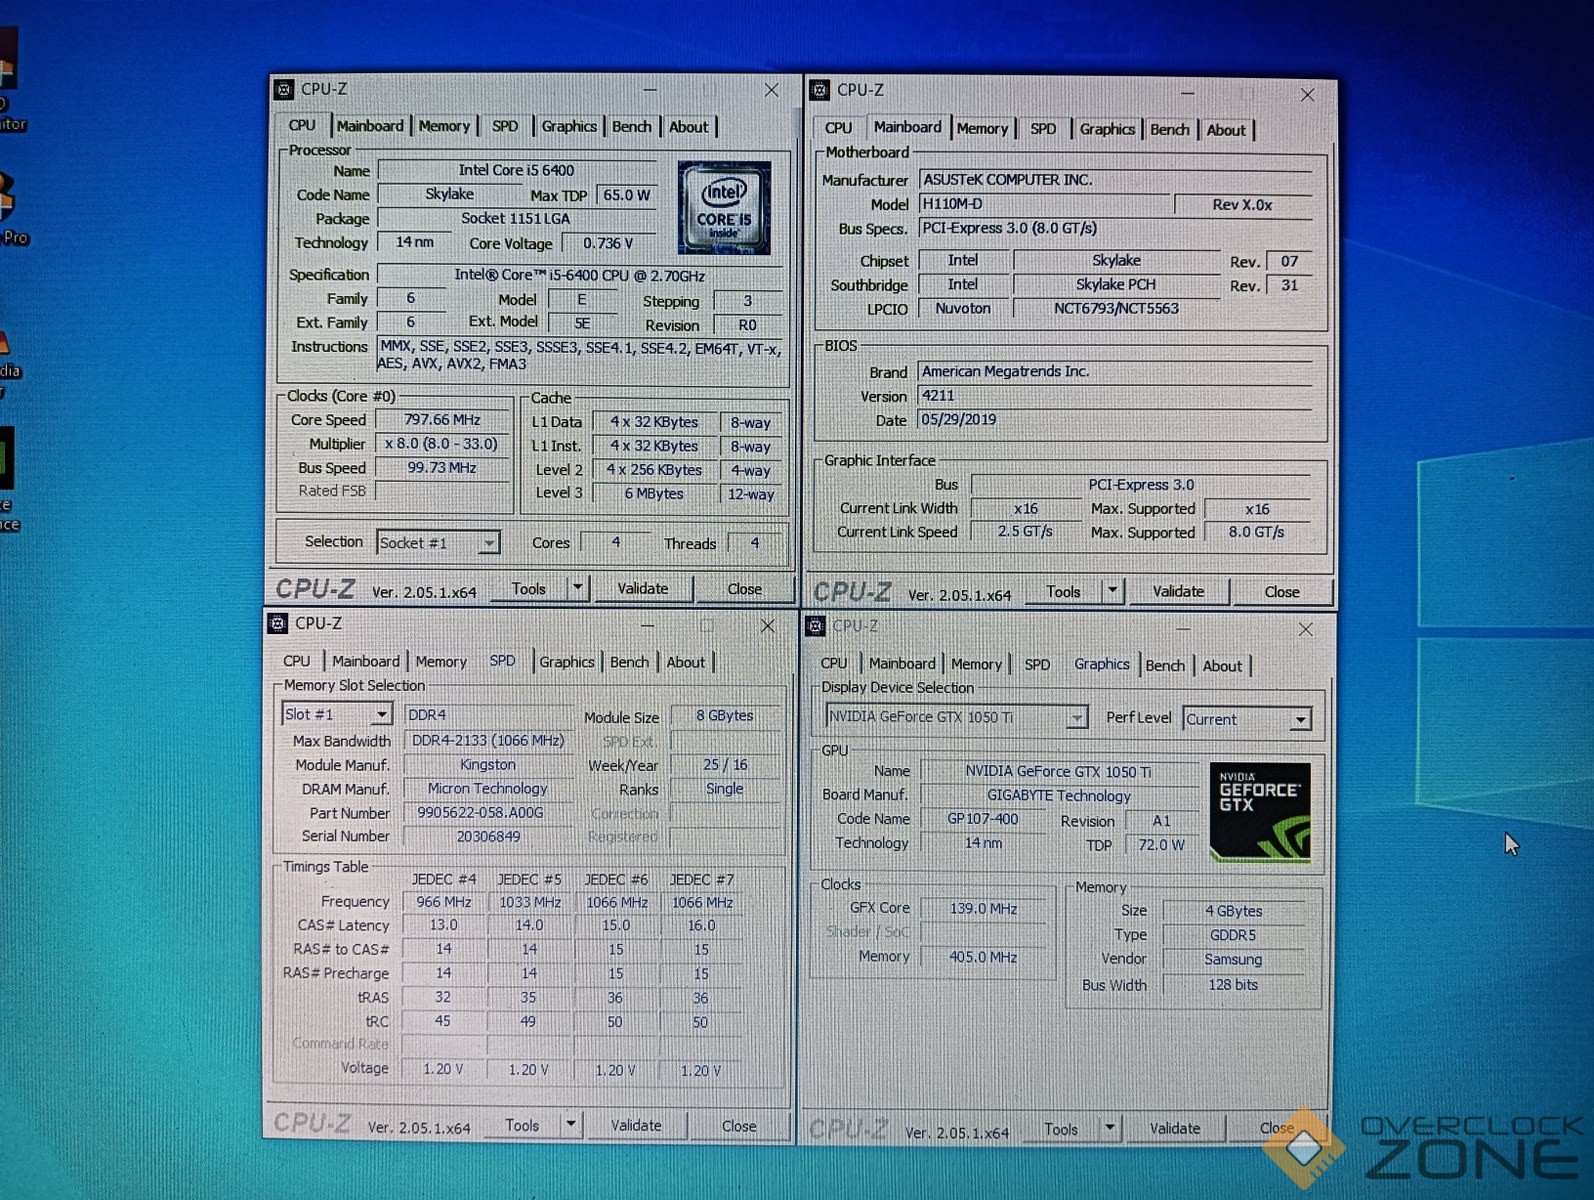This screenshot has width=1594, height=1200.
Task: Open the Socket #1 selection dropdown
Action: [x=488, y=543]
